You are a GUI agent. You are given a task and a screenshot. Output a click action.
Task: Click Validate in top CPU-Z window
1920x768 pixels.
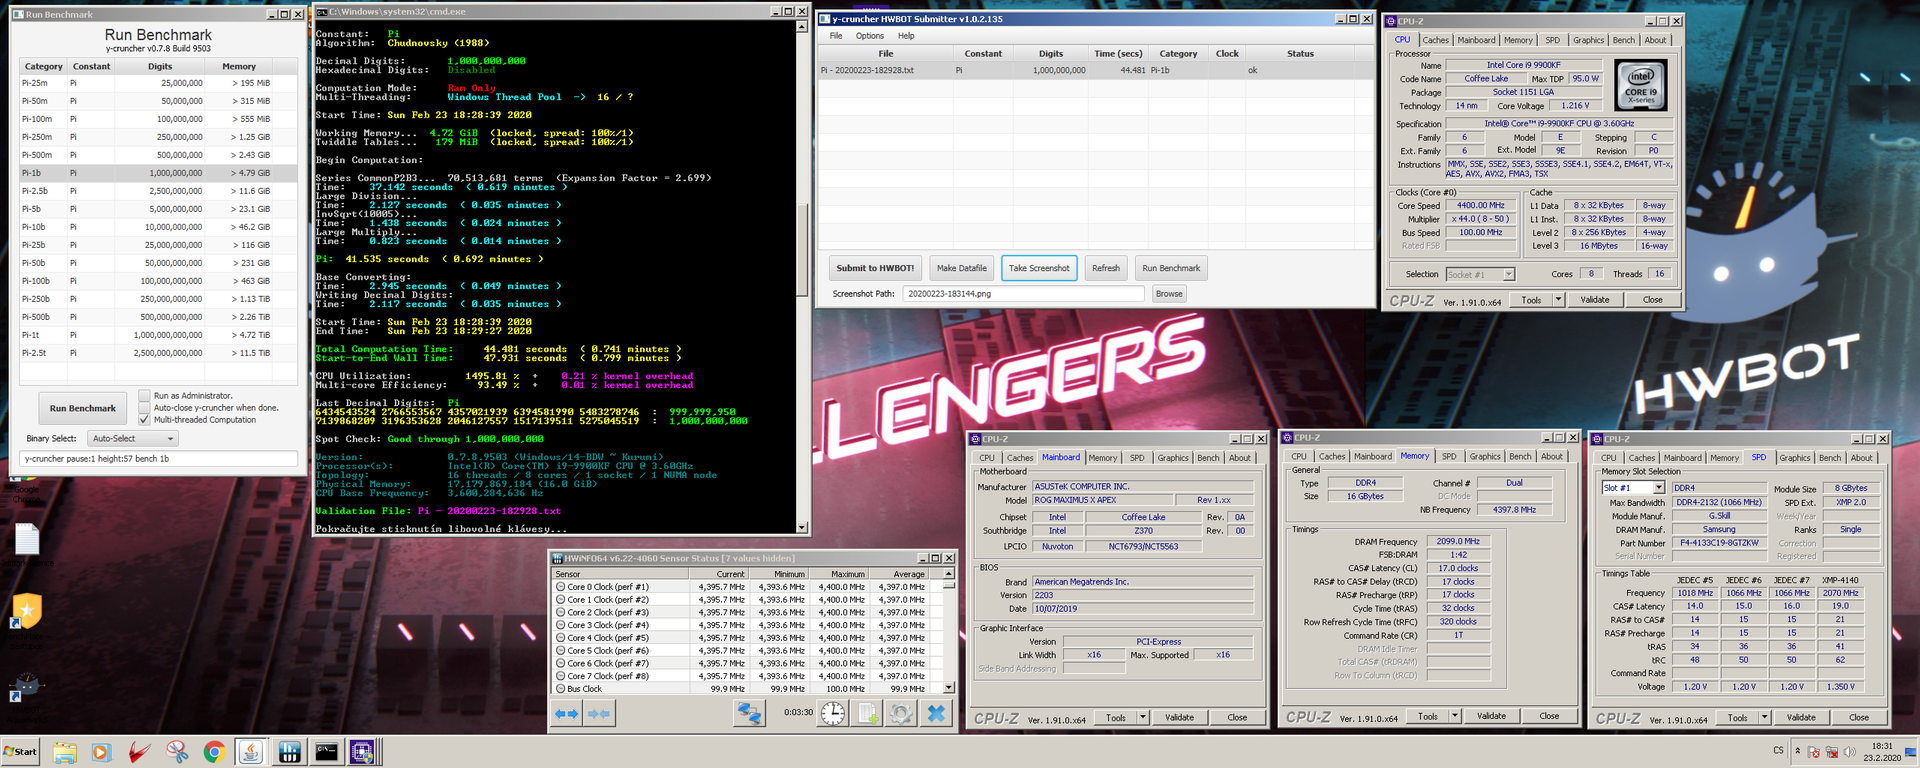click(1595, 300)
